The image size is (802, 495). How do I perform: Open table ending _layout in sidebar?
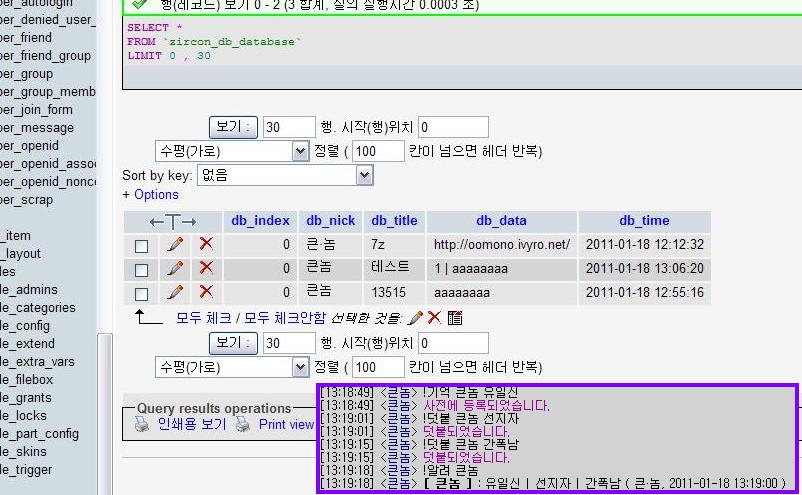pos(20,254)
